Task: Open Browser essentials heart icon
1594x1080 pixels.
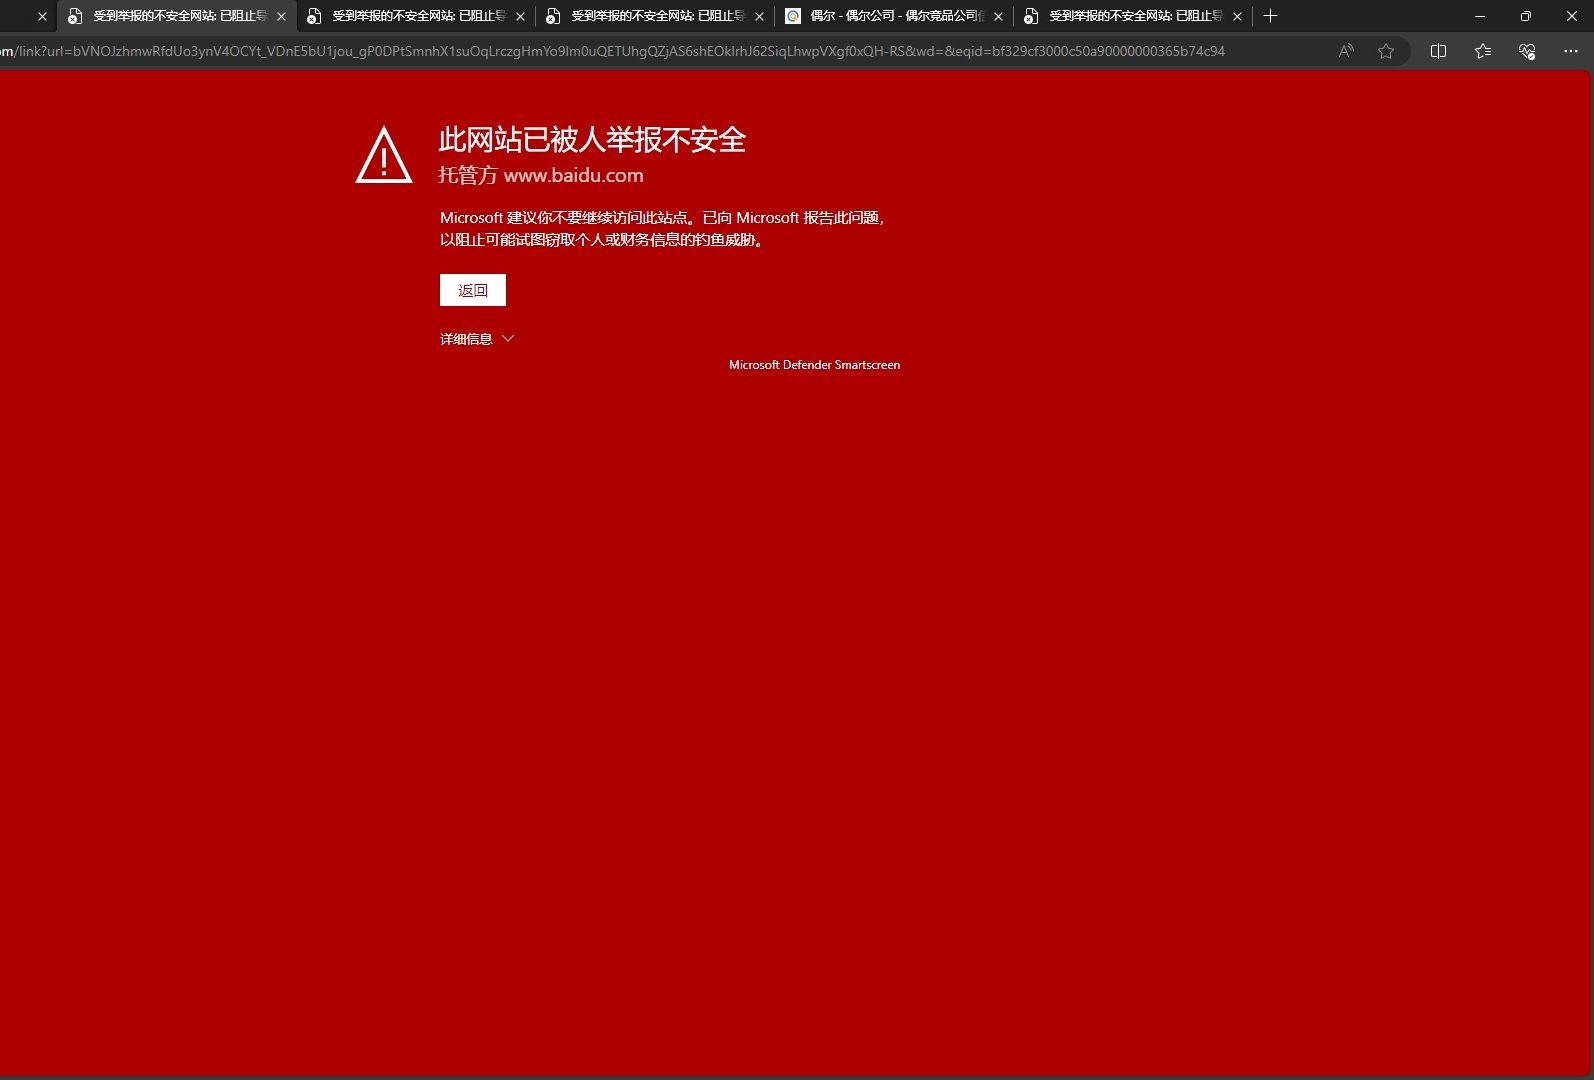Action: pos(1526,51)
